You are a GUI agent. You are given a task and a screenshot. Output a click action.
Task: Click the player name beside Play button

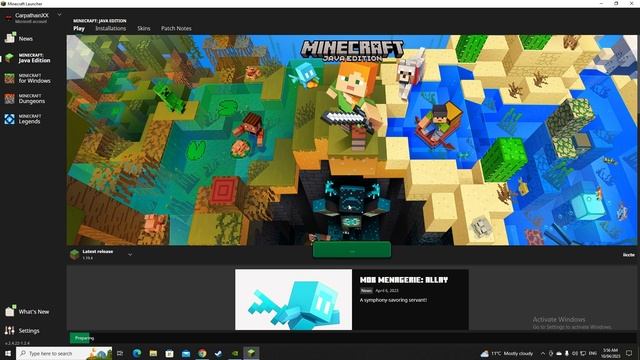(x=628, y=255)
